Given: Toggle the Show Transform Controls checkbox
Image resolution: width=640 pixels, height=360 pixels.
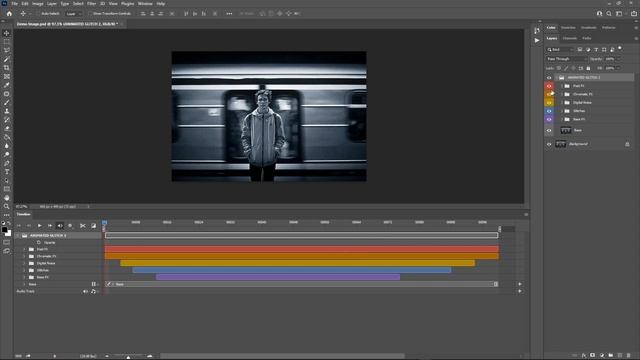Looking at the screenshot, I should point(91,13).
